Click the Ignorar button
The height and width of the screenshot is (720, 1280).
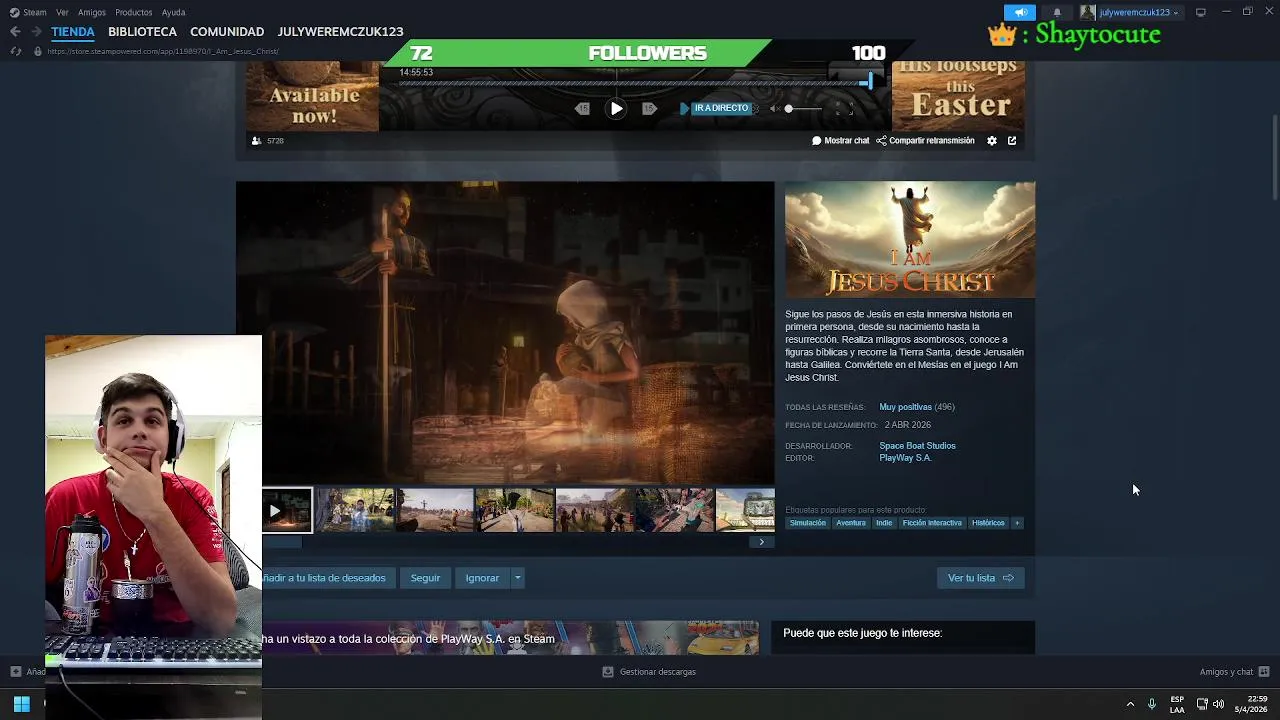(482, 578)
